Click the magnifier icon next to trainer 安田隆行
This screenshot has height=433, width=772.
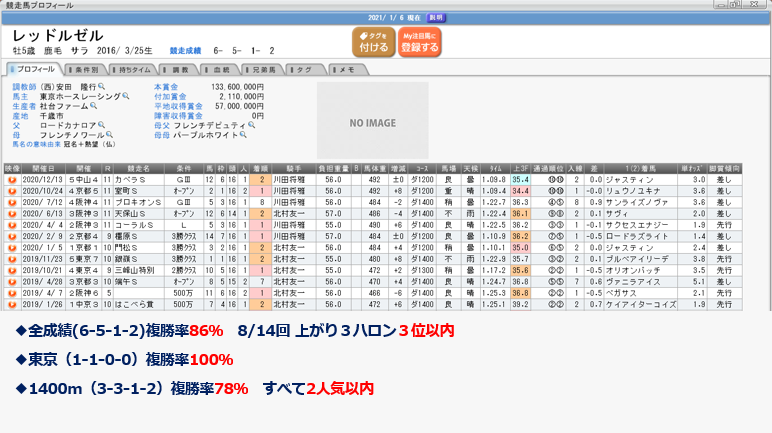101,87
